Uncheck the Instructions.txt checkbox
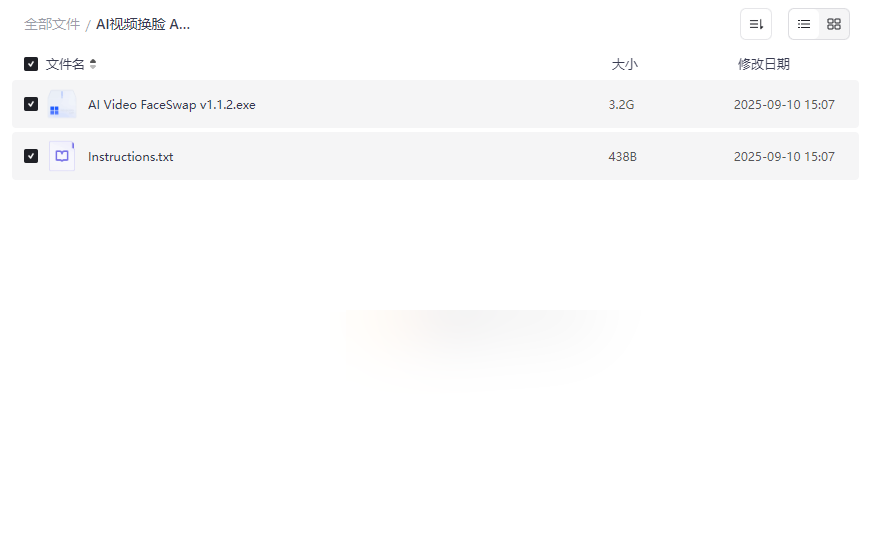Screen dimensions: 874x559 [x=31, y=156]
